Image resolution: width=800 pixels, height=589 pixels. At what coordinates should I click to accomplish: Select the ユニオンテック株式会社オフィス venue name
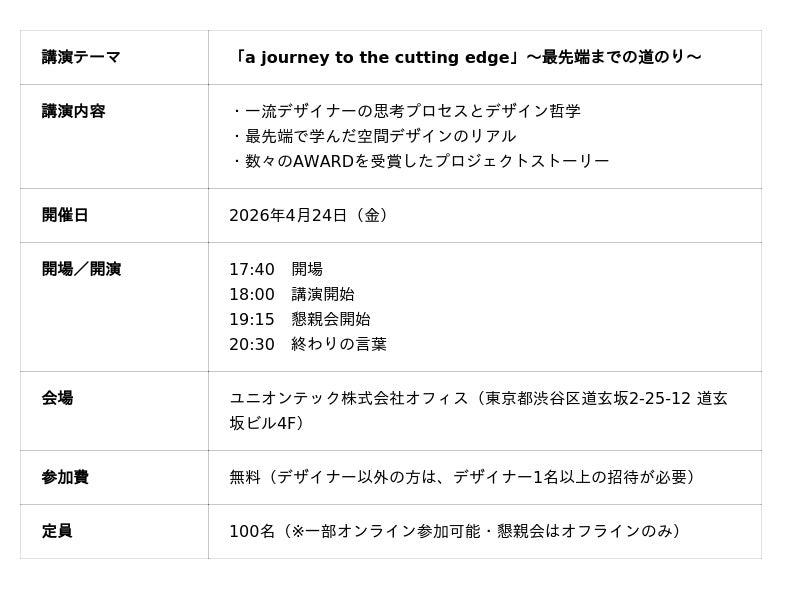coord(350,398)
